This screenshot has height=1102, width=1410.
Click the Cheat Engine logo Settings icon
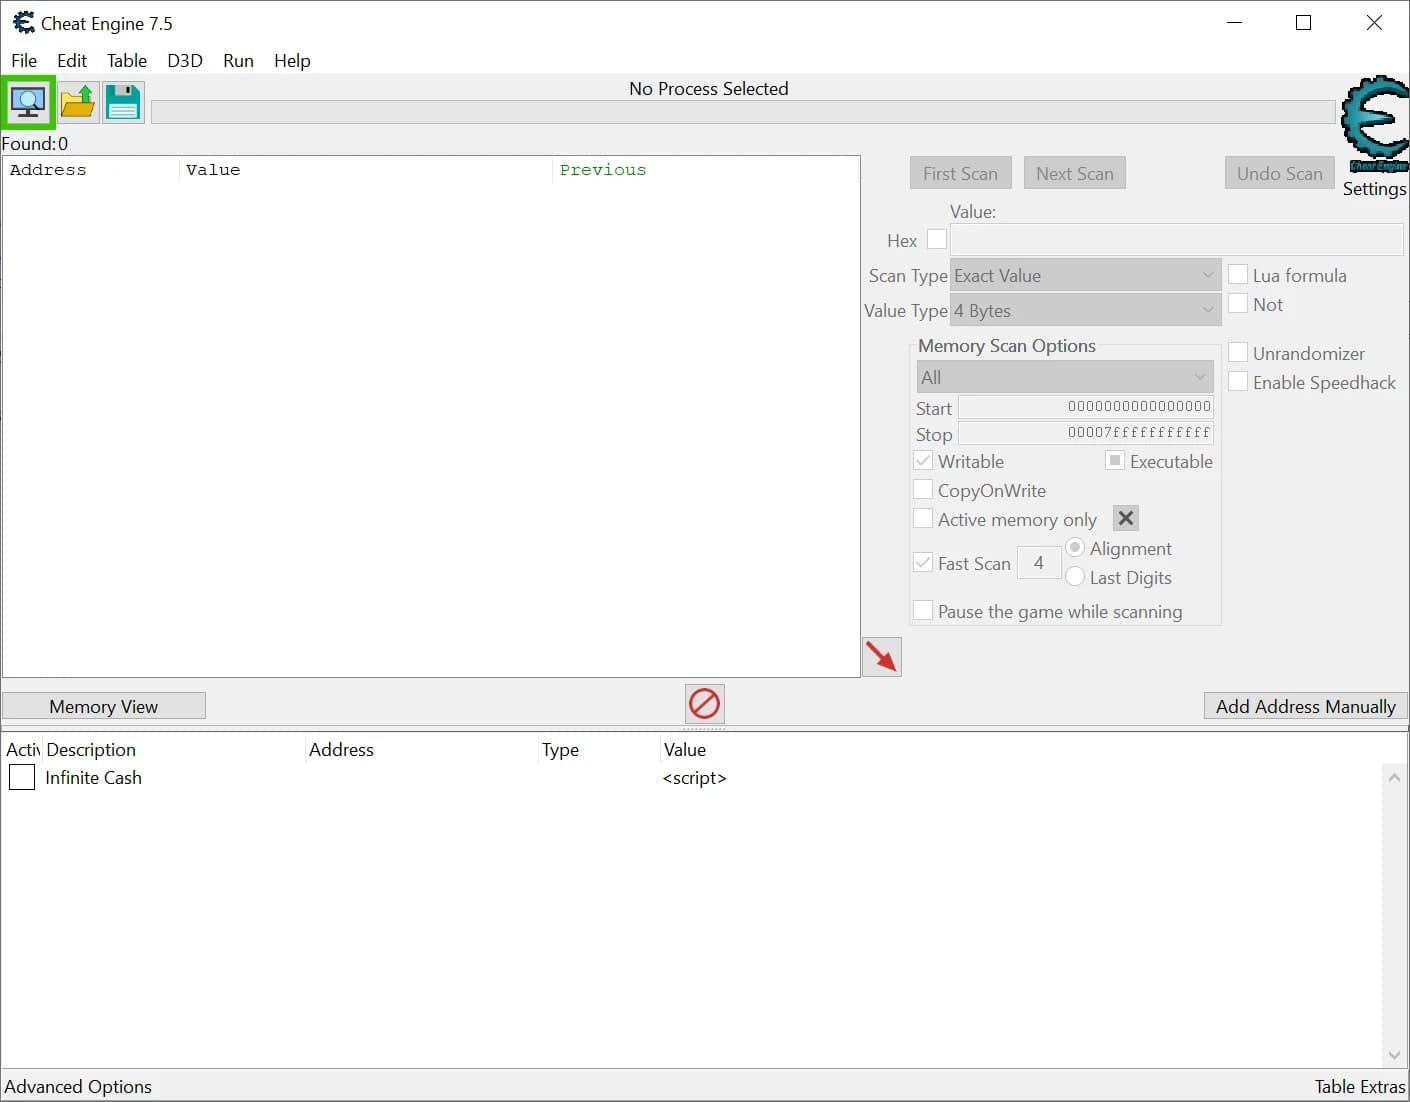coord(1375,126)
